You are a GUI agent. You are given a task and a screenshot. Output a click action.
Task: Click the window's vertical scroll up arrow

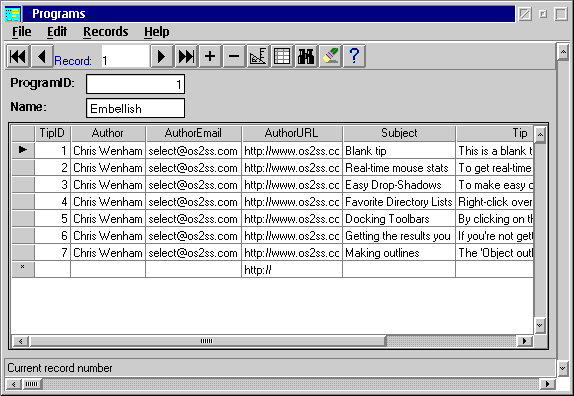click(x=563, y=52)
